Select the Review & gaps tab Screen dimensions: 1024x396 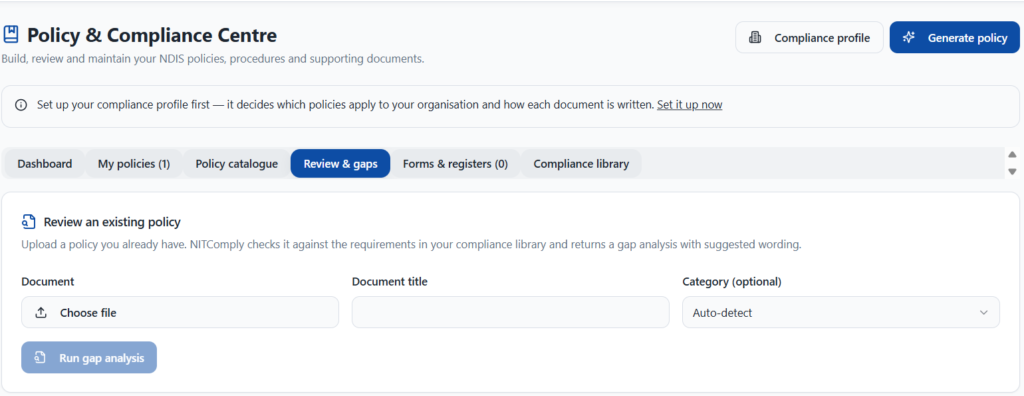340,163
